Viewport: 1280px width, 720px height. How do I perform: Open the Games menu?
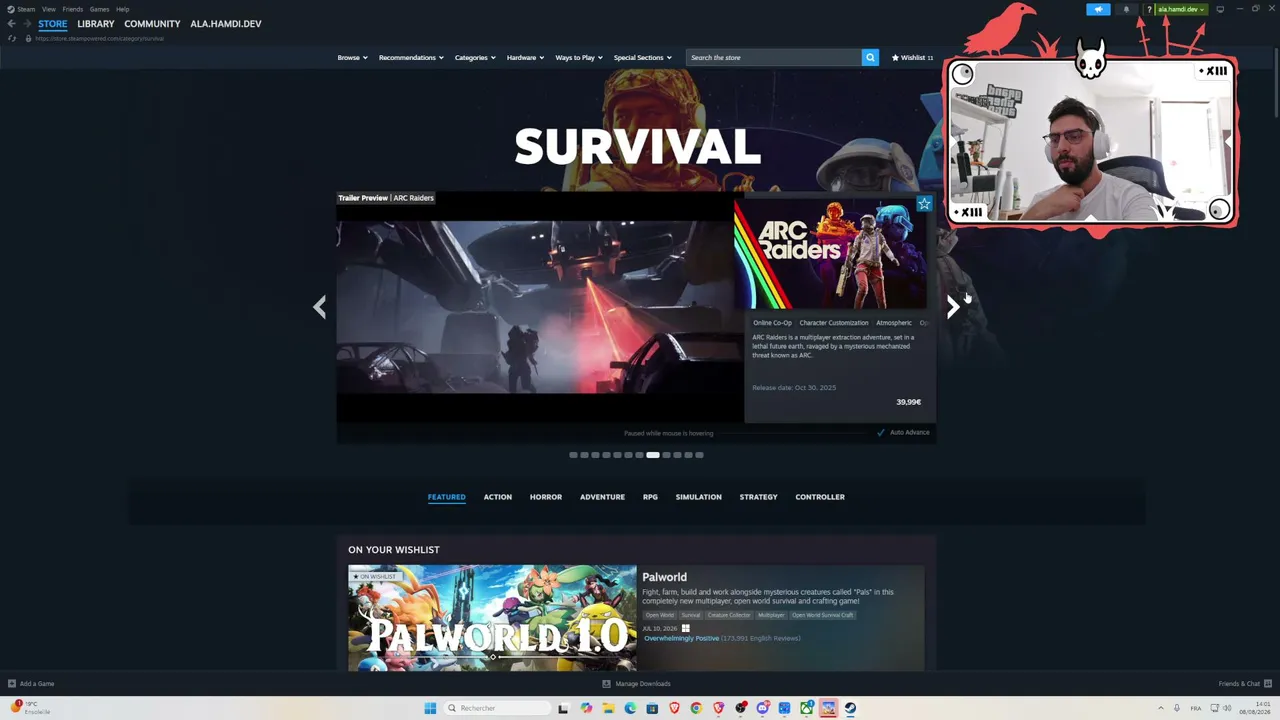coord(99,9)
